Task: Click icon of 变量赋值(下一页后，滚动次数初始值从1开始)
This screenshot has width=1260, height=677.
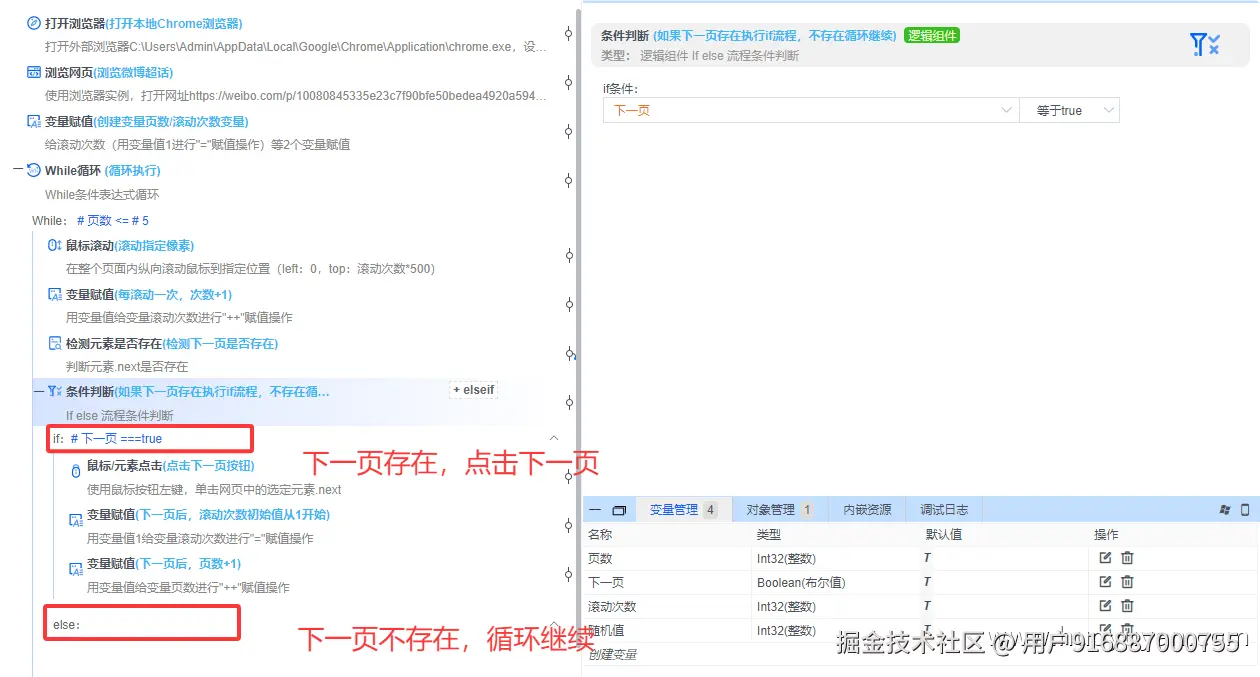Action: pyautogui.click(x=76, y=520)
